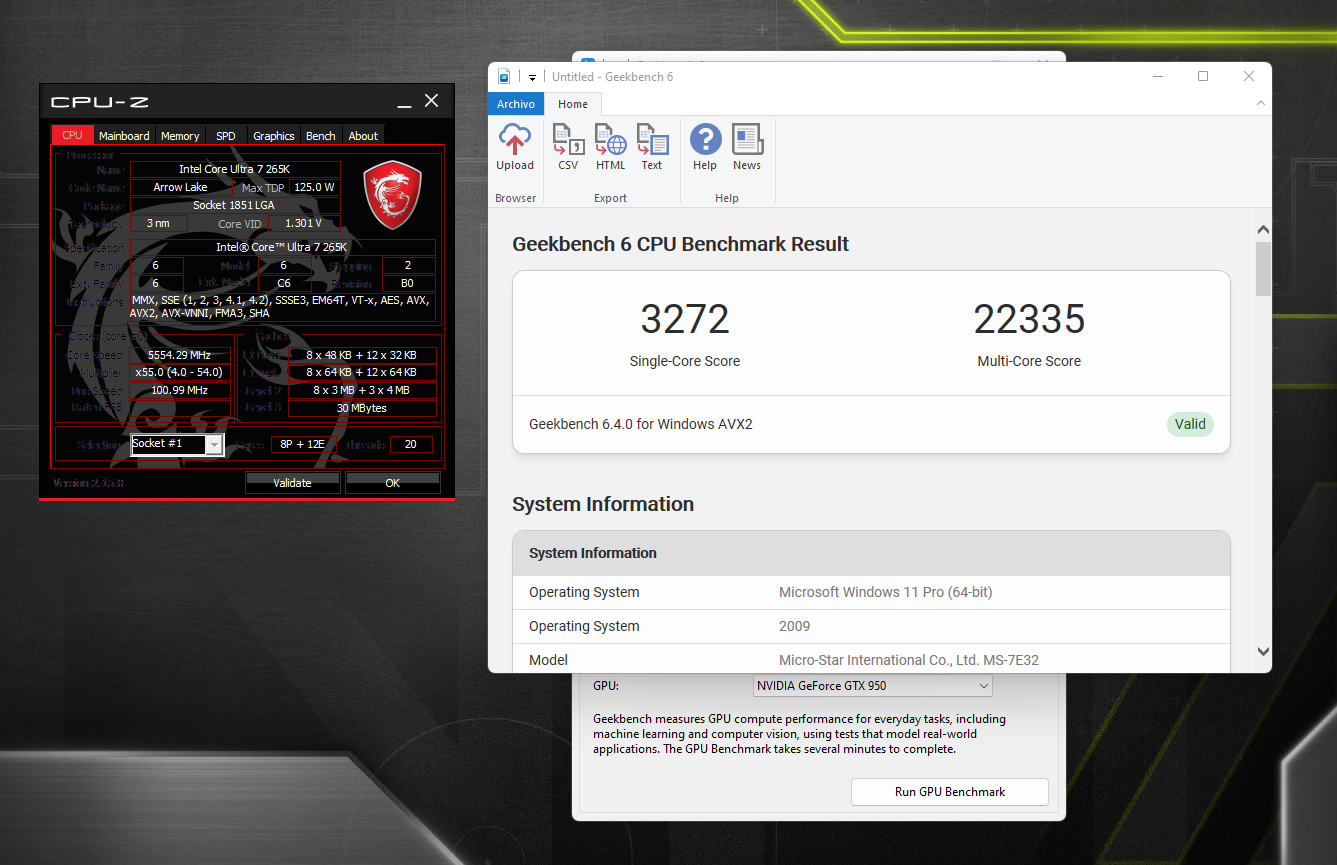
Task: Click the 8 x 3 MB + 3 x 4 MB cache value
Action: click(x=362, y=390)
